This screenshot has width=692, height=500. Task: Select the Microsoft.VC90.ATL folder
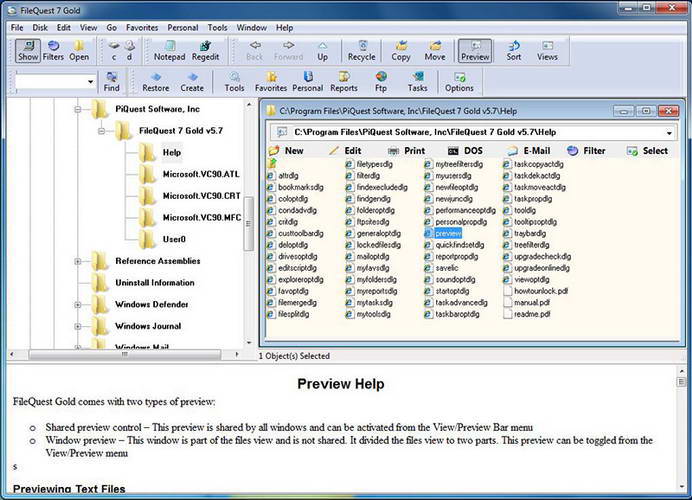201,174
